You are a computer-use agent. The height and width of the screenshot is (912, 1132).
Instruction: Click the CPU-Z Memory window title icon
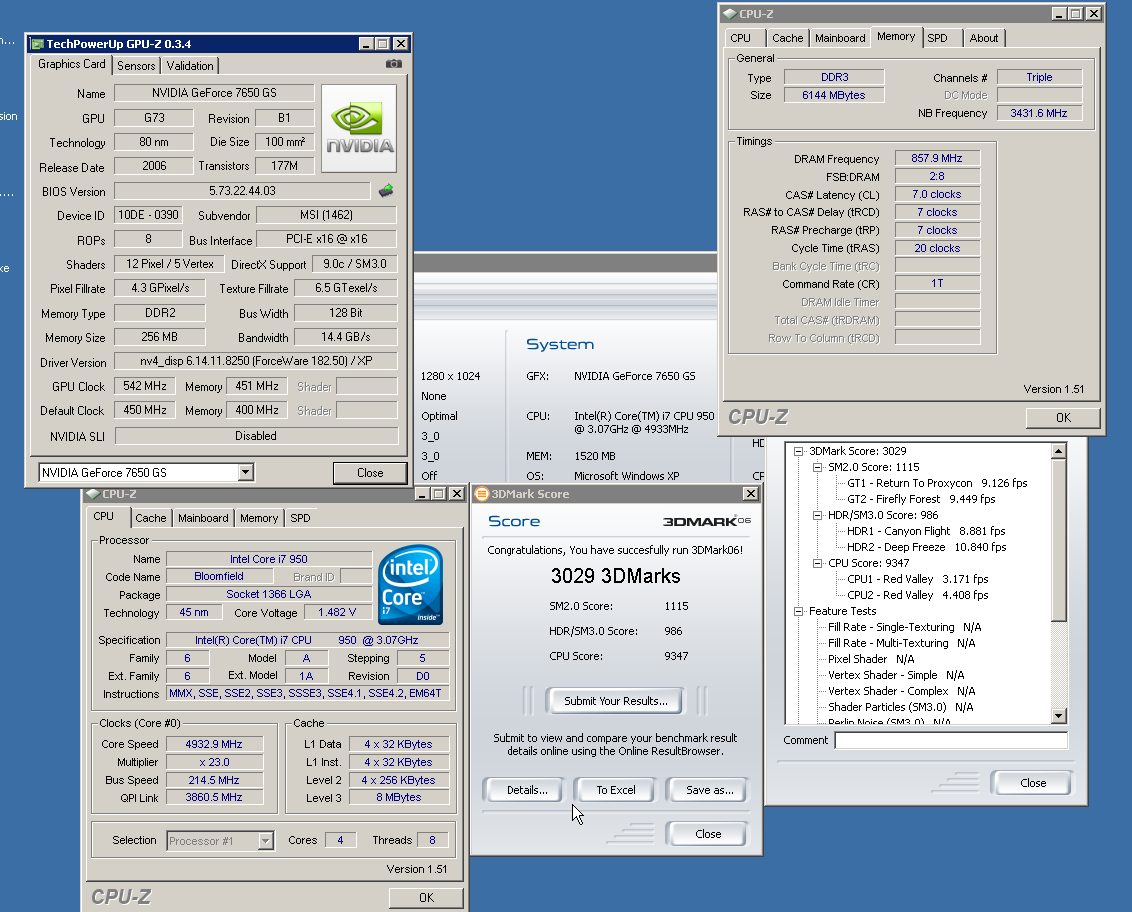click(730, 14)
